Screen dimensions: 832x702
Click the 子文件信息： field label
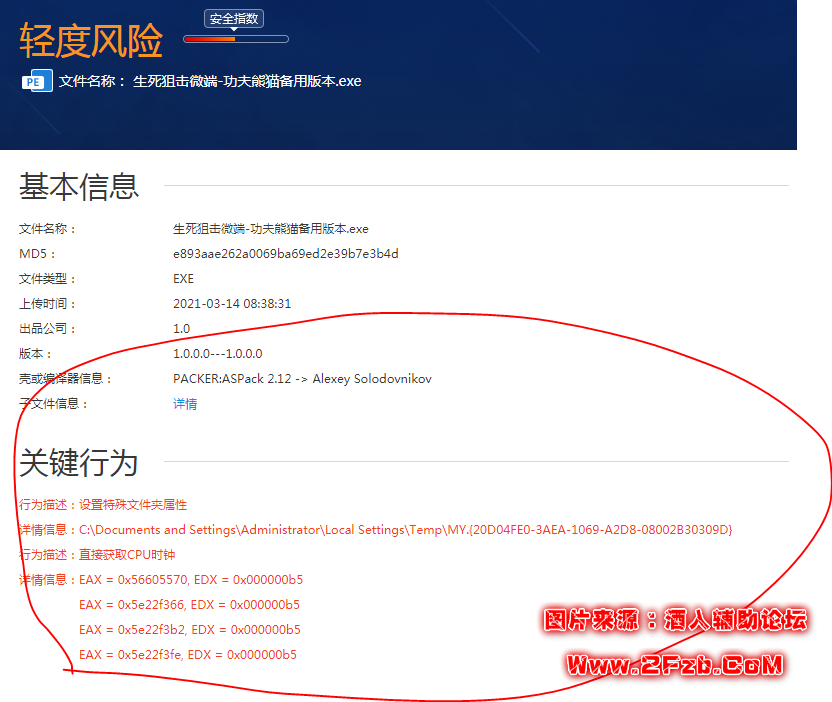pyautogui.click(x=54, y=404)
